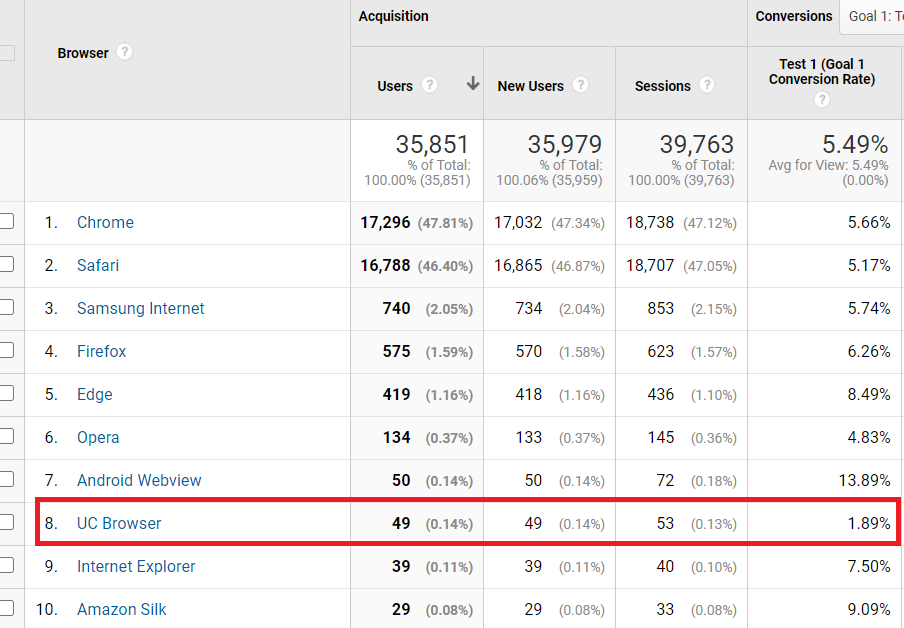The image size is (904, 628).
Task: Click Edge conversion rate 8.49%
Action: 869,394
